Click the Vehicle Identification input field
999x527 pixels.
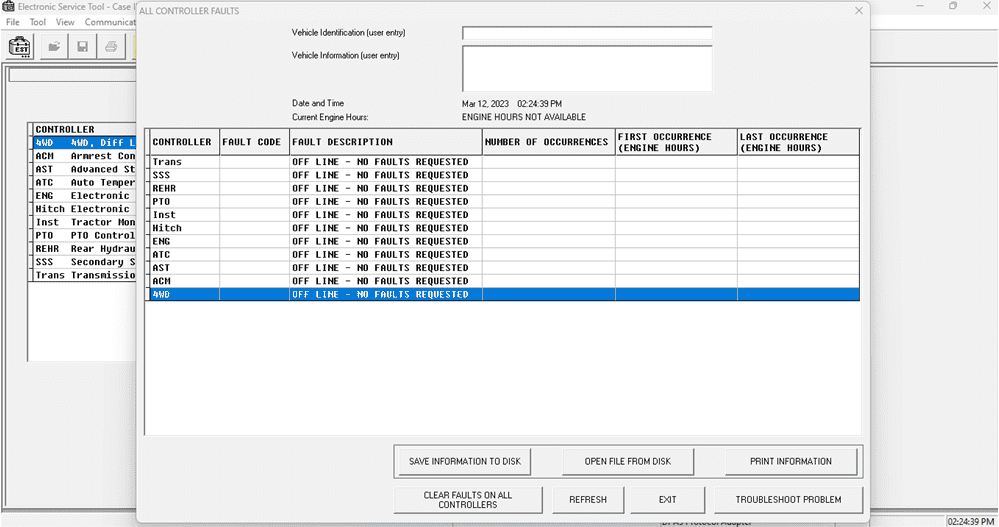click(587, 33)
